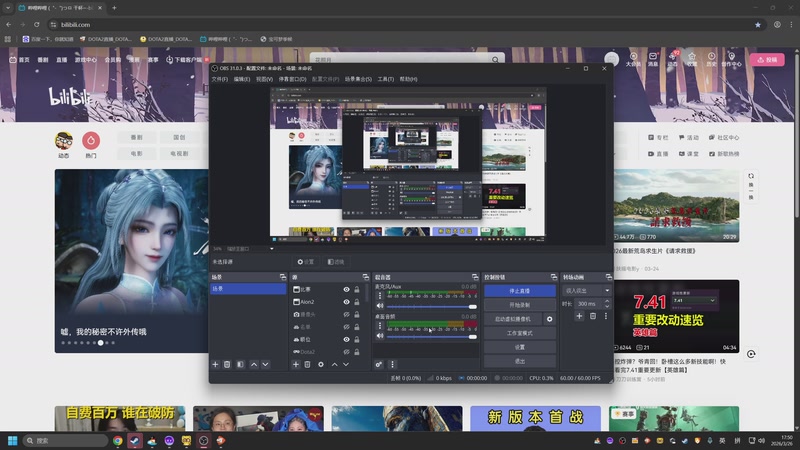
Task: Open virtual camera settings gear icon
Action: coord(549,319)
